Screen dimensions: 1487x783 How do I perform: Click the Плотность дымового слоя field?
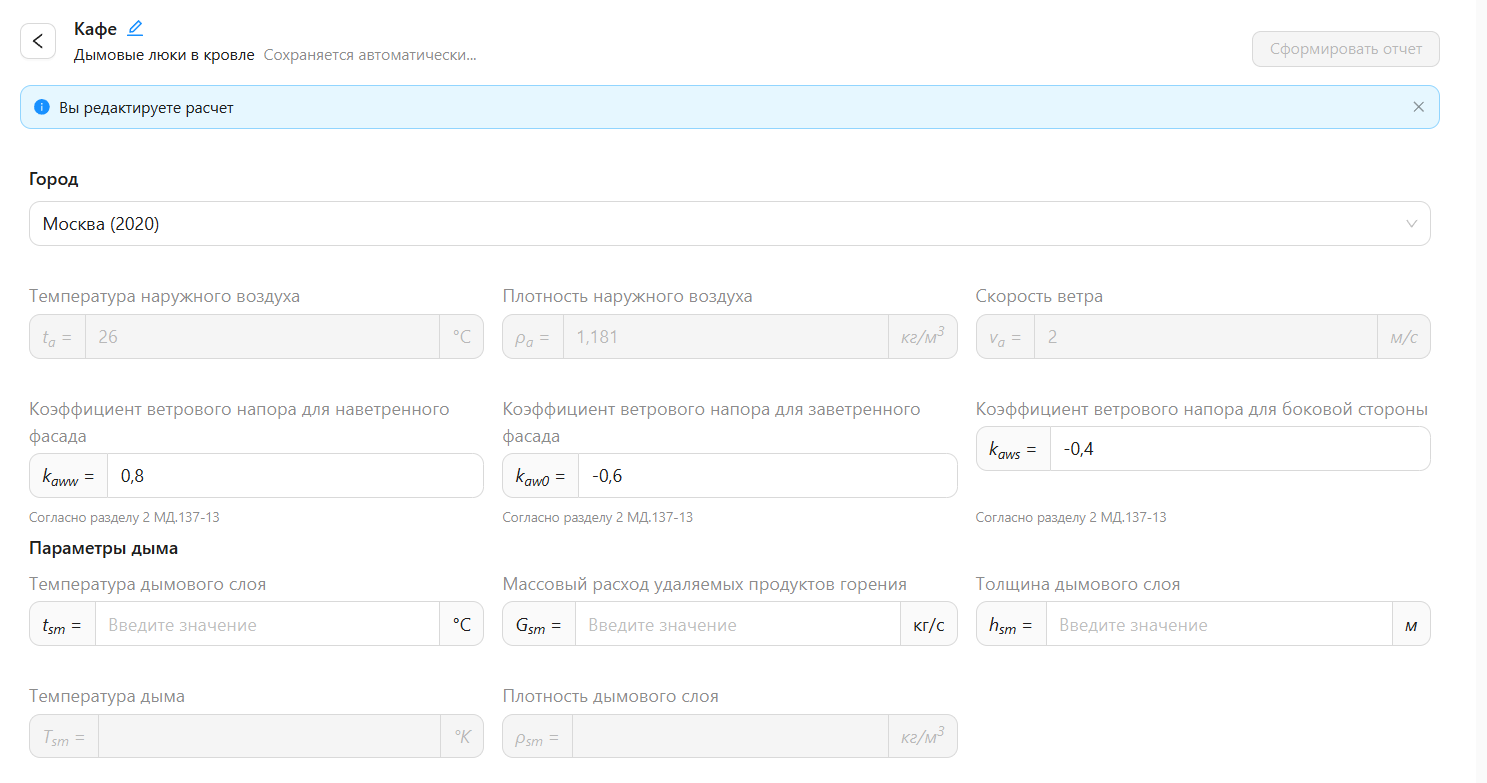(x=729, y=737)
